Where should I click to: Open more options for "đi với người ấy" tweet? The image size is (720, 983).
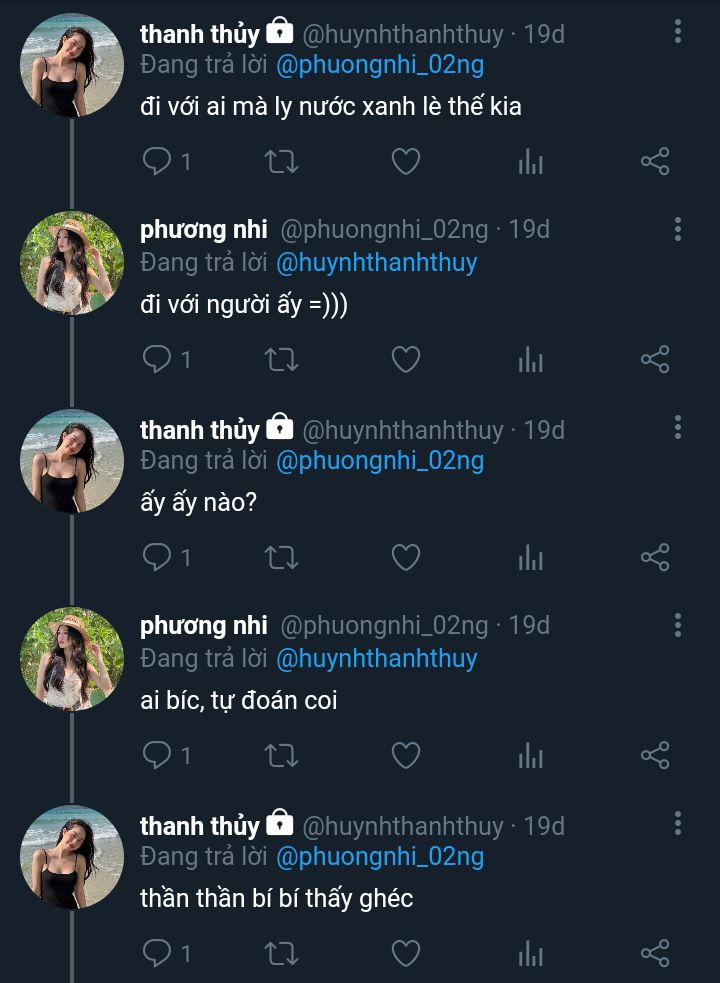(678, 230)
